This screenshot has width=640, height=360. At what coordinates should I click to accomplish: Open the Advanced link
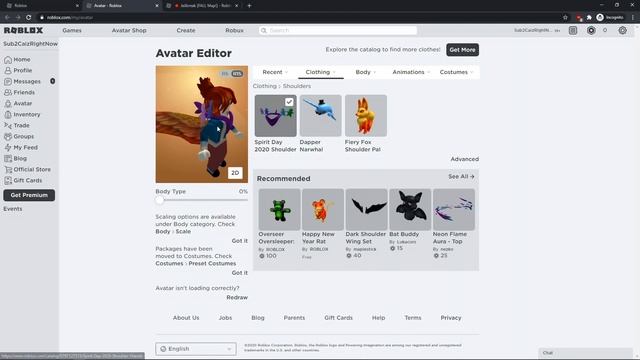(x=464, y=159)
